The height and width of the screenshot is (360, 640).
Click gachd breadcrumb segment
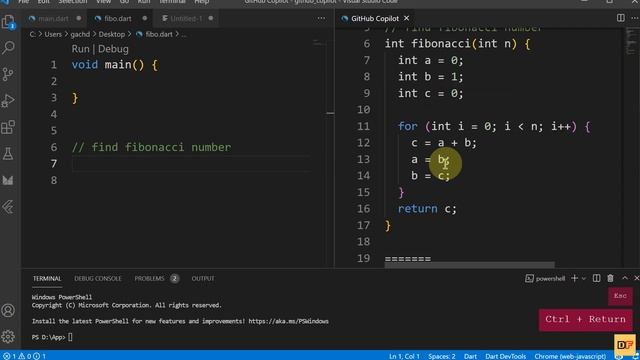tap(80, 34)
